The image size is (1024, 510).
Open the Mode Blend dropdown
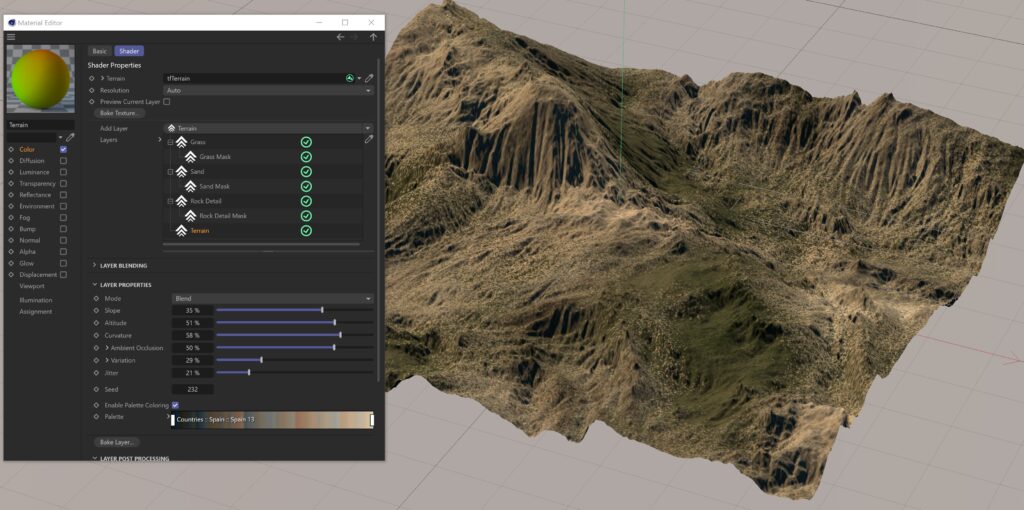[x=273, y=298]
